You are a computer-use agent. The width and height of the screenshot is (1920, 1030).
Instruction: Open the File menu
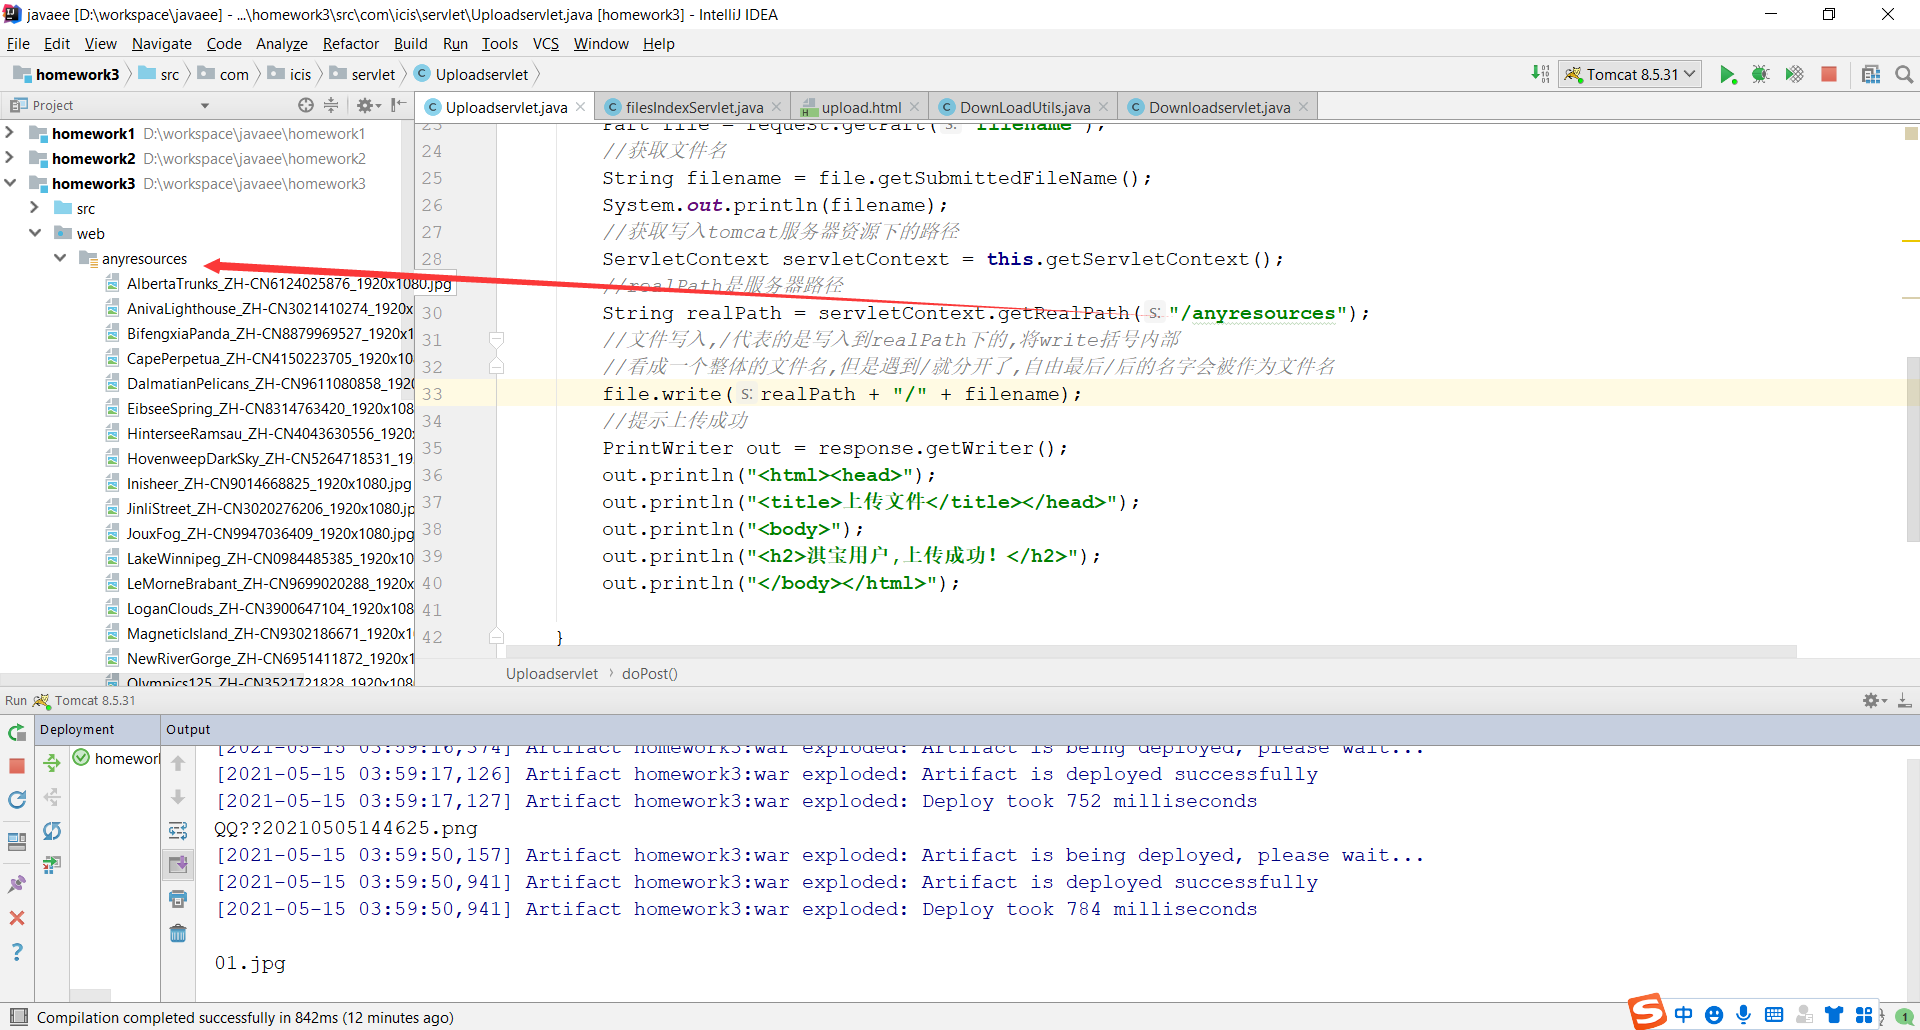point(18,44)
